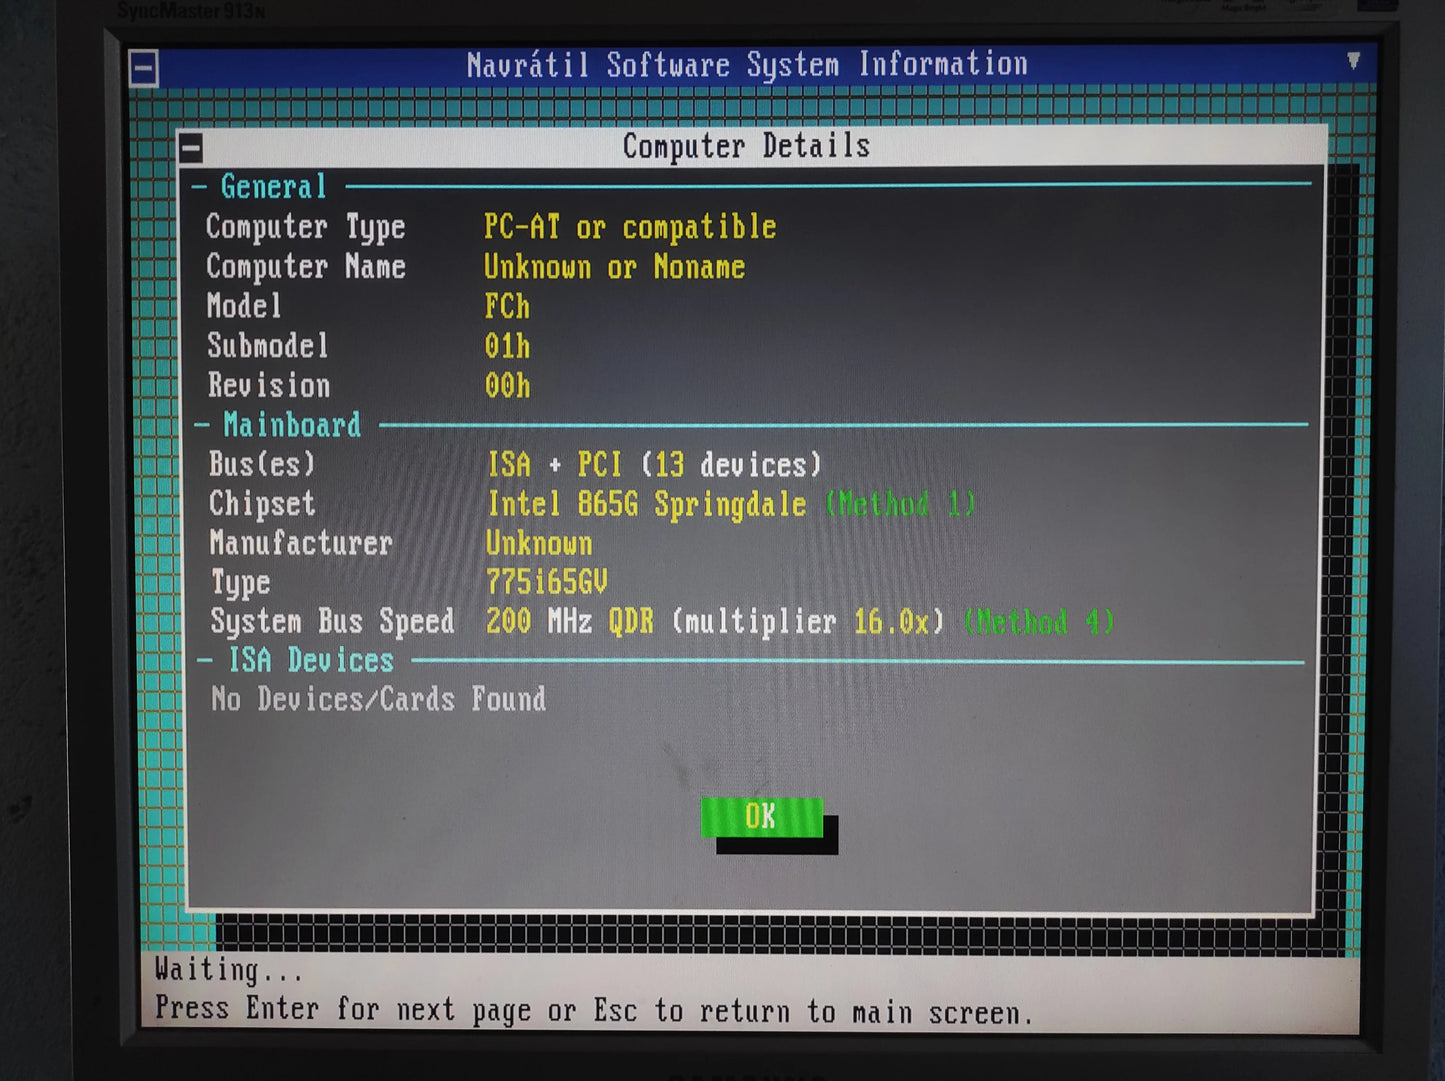Select the Model value 'FCh'
The image size is (1445, 1081).
[x=507, y=306]
